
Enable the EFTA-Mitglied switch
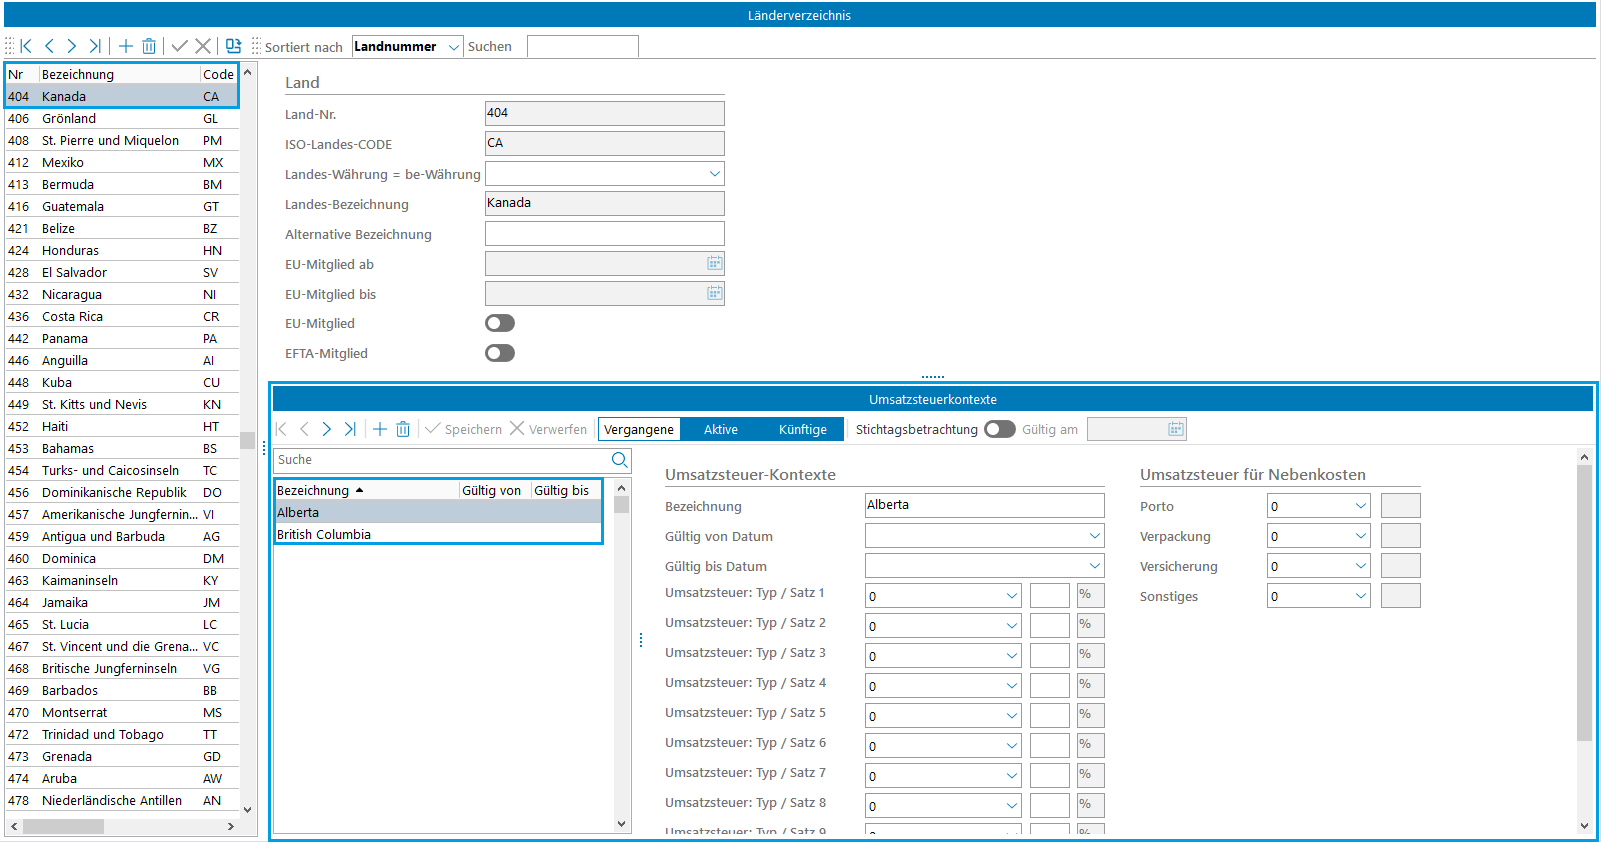(500, 353)
